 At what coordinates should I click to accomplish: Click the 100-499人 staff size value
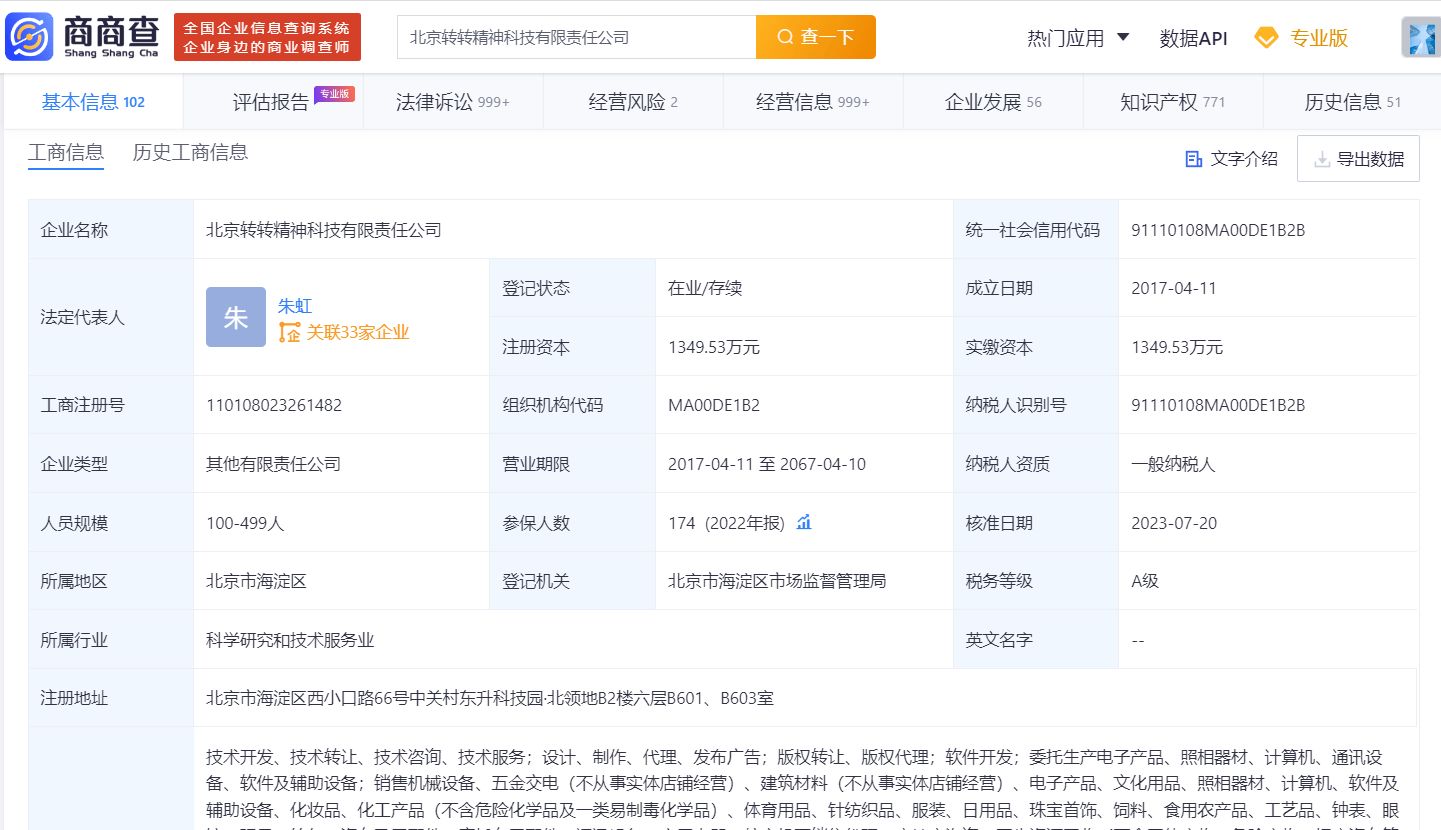245,522
